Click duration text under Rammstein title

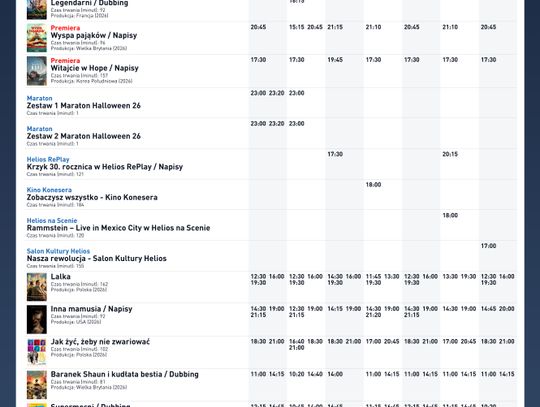[x=55, y=236]
